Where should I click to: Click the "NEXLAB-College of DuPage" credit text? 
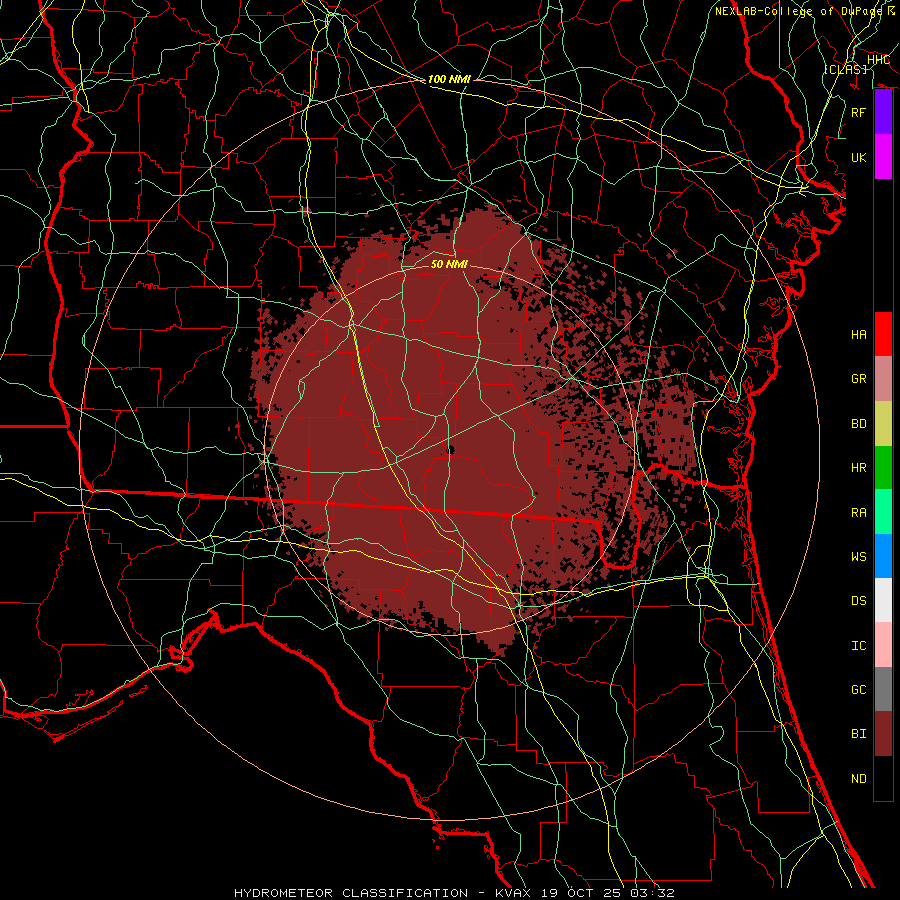tap(798, 11)
